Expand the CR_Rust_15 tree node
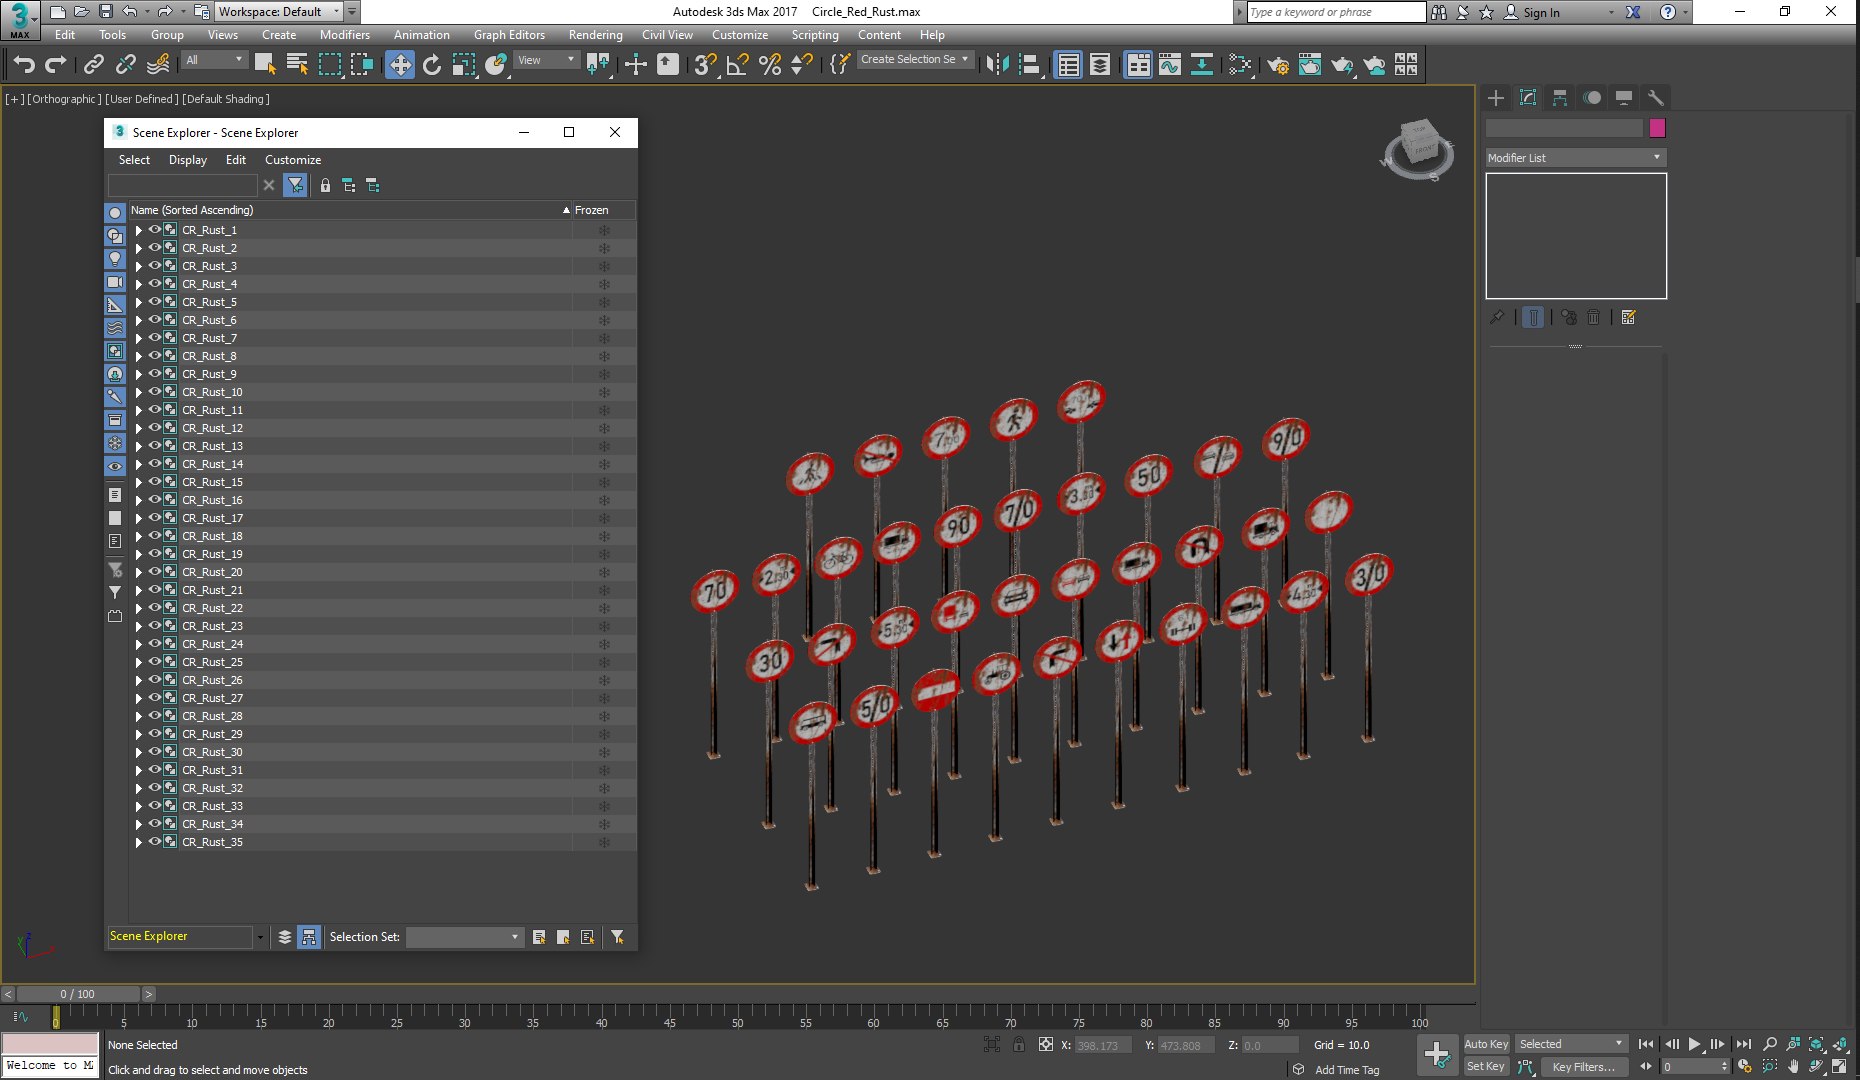 pyautogui.click(x=139, y=482)
